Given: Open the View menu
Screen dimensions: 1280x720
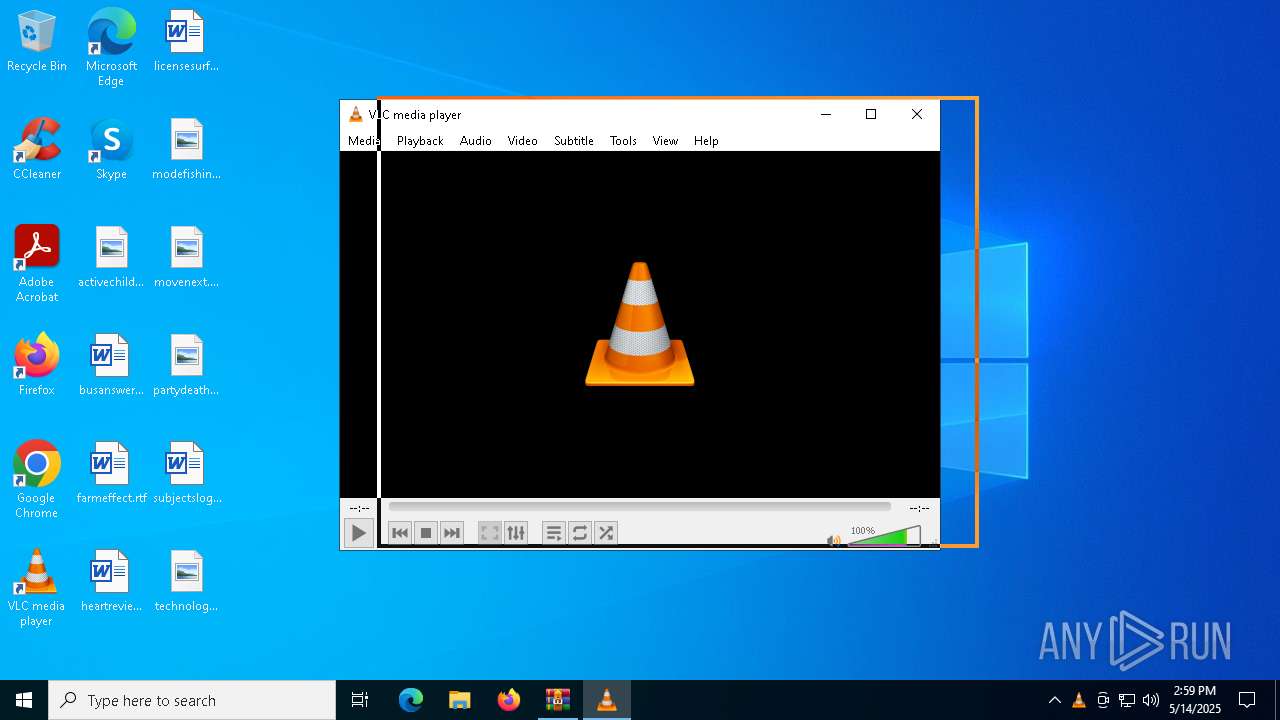Looking at the screenshot, I should (665, 141).
